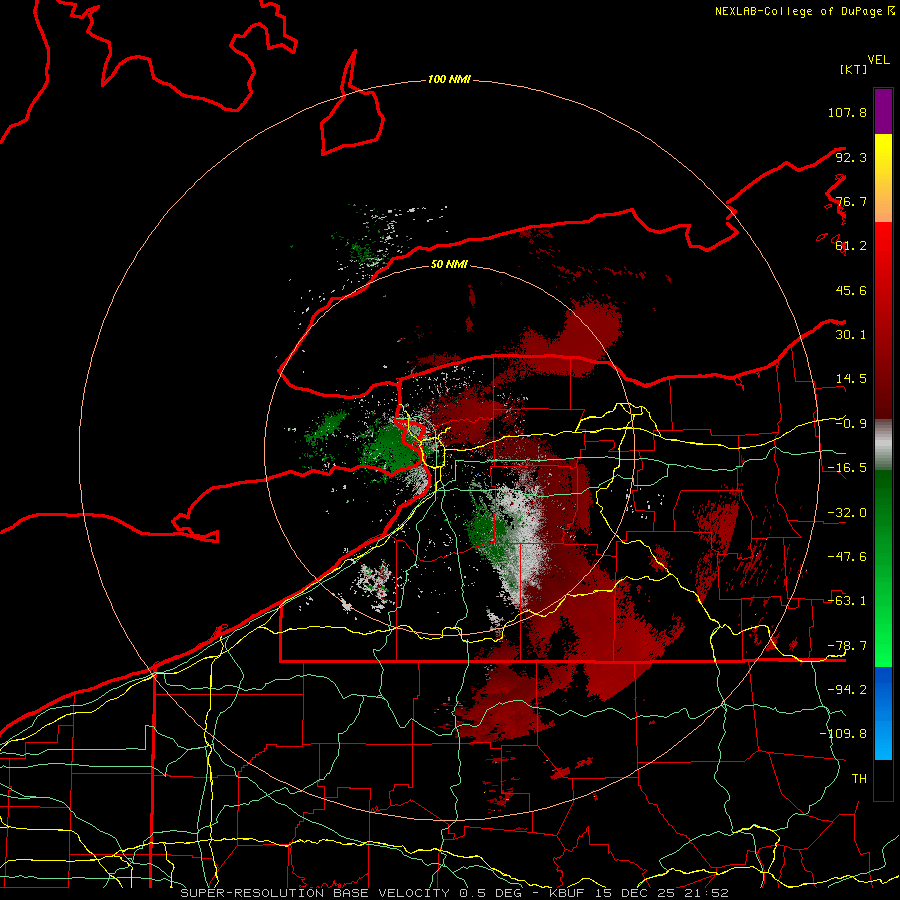Click the -32.0 velocity legend value
This screenshot has height=900, width=900.
coord(847,513)
